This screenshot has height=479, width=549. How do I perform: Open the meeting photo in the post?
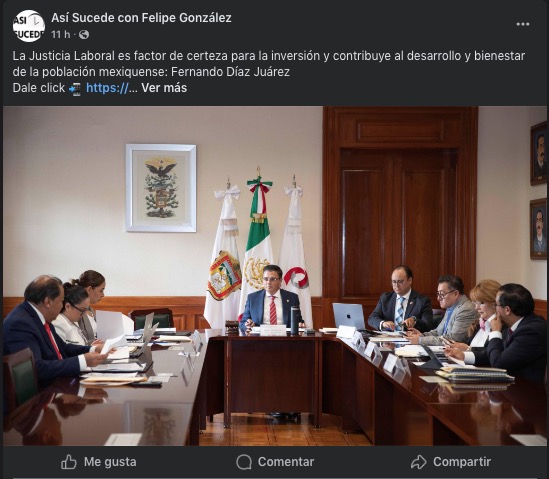[x=274, y=276]
